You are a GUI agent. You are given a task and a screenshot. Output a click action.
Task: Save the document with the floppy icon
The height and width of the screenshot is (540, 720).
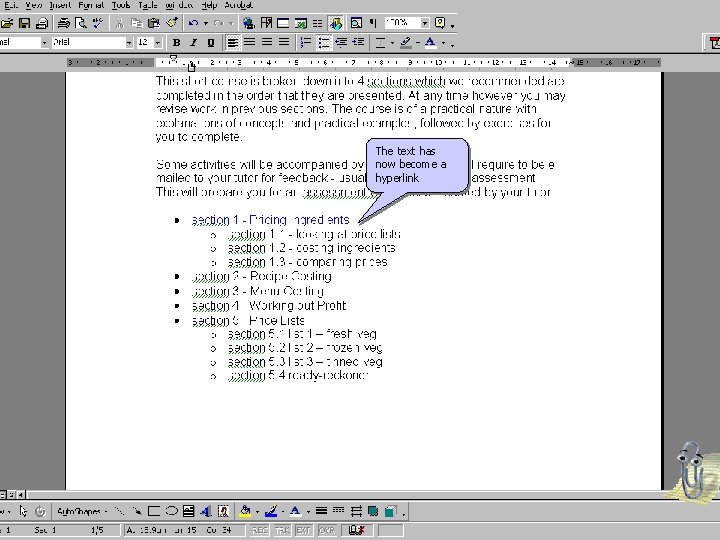(24, 23)
